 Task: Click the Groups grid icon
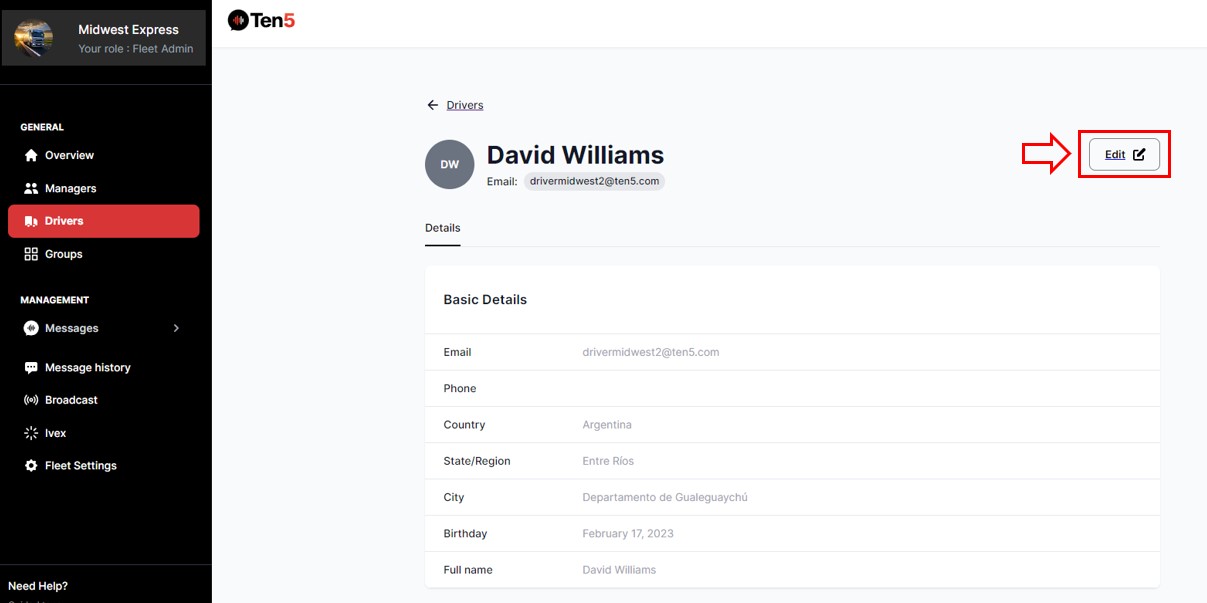pos(31,254)
